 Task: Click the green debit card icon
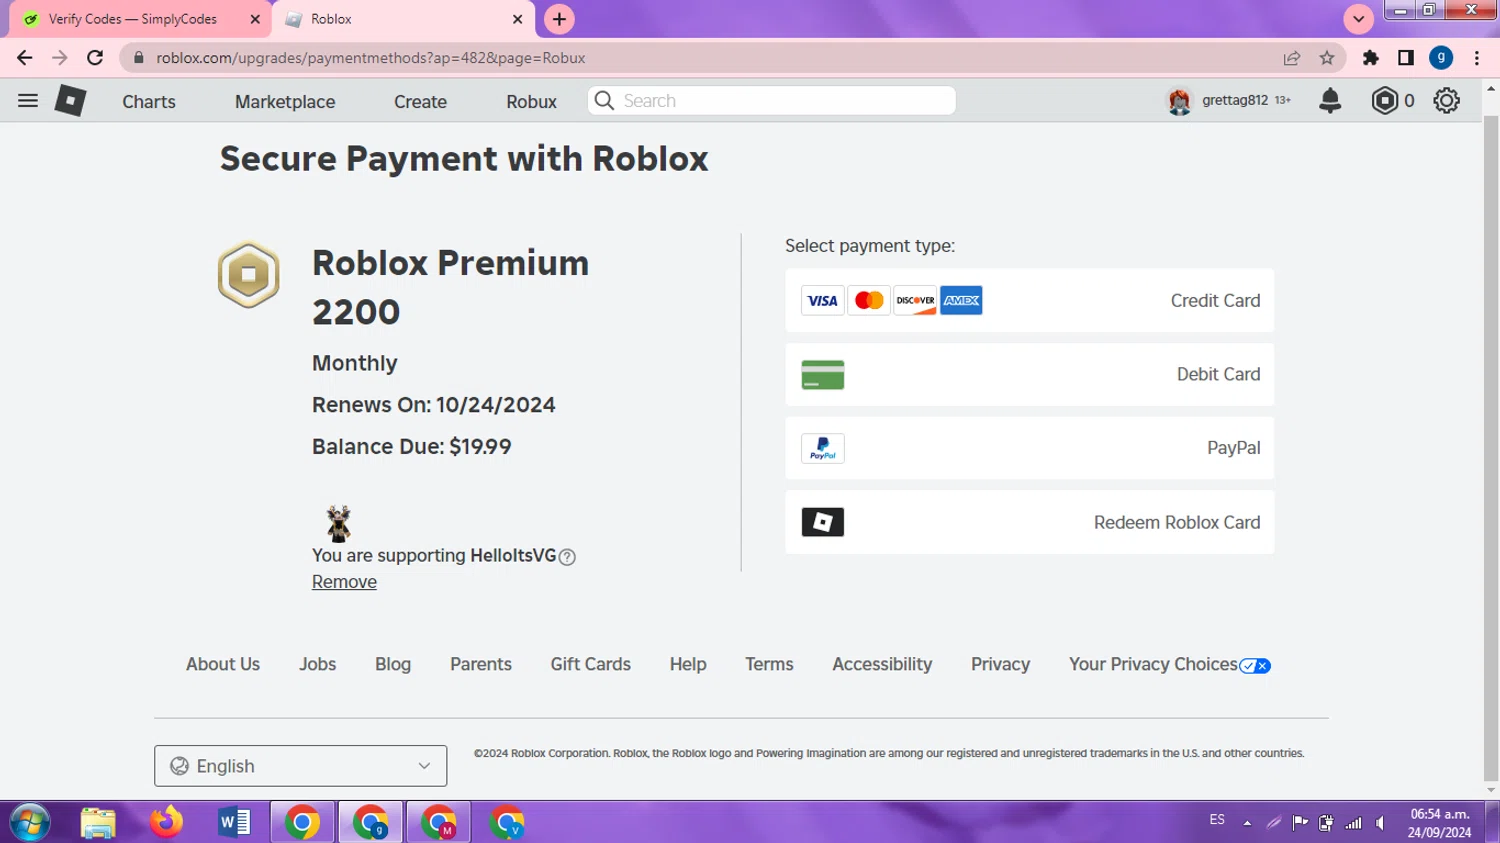(823, 375)
